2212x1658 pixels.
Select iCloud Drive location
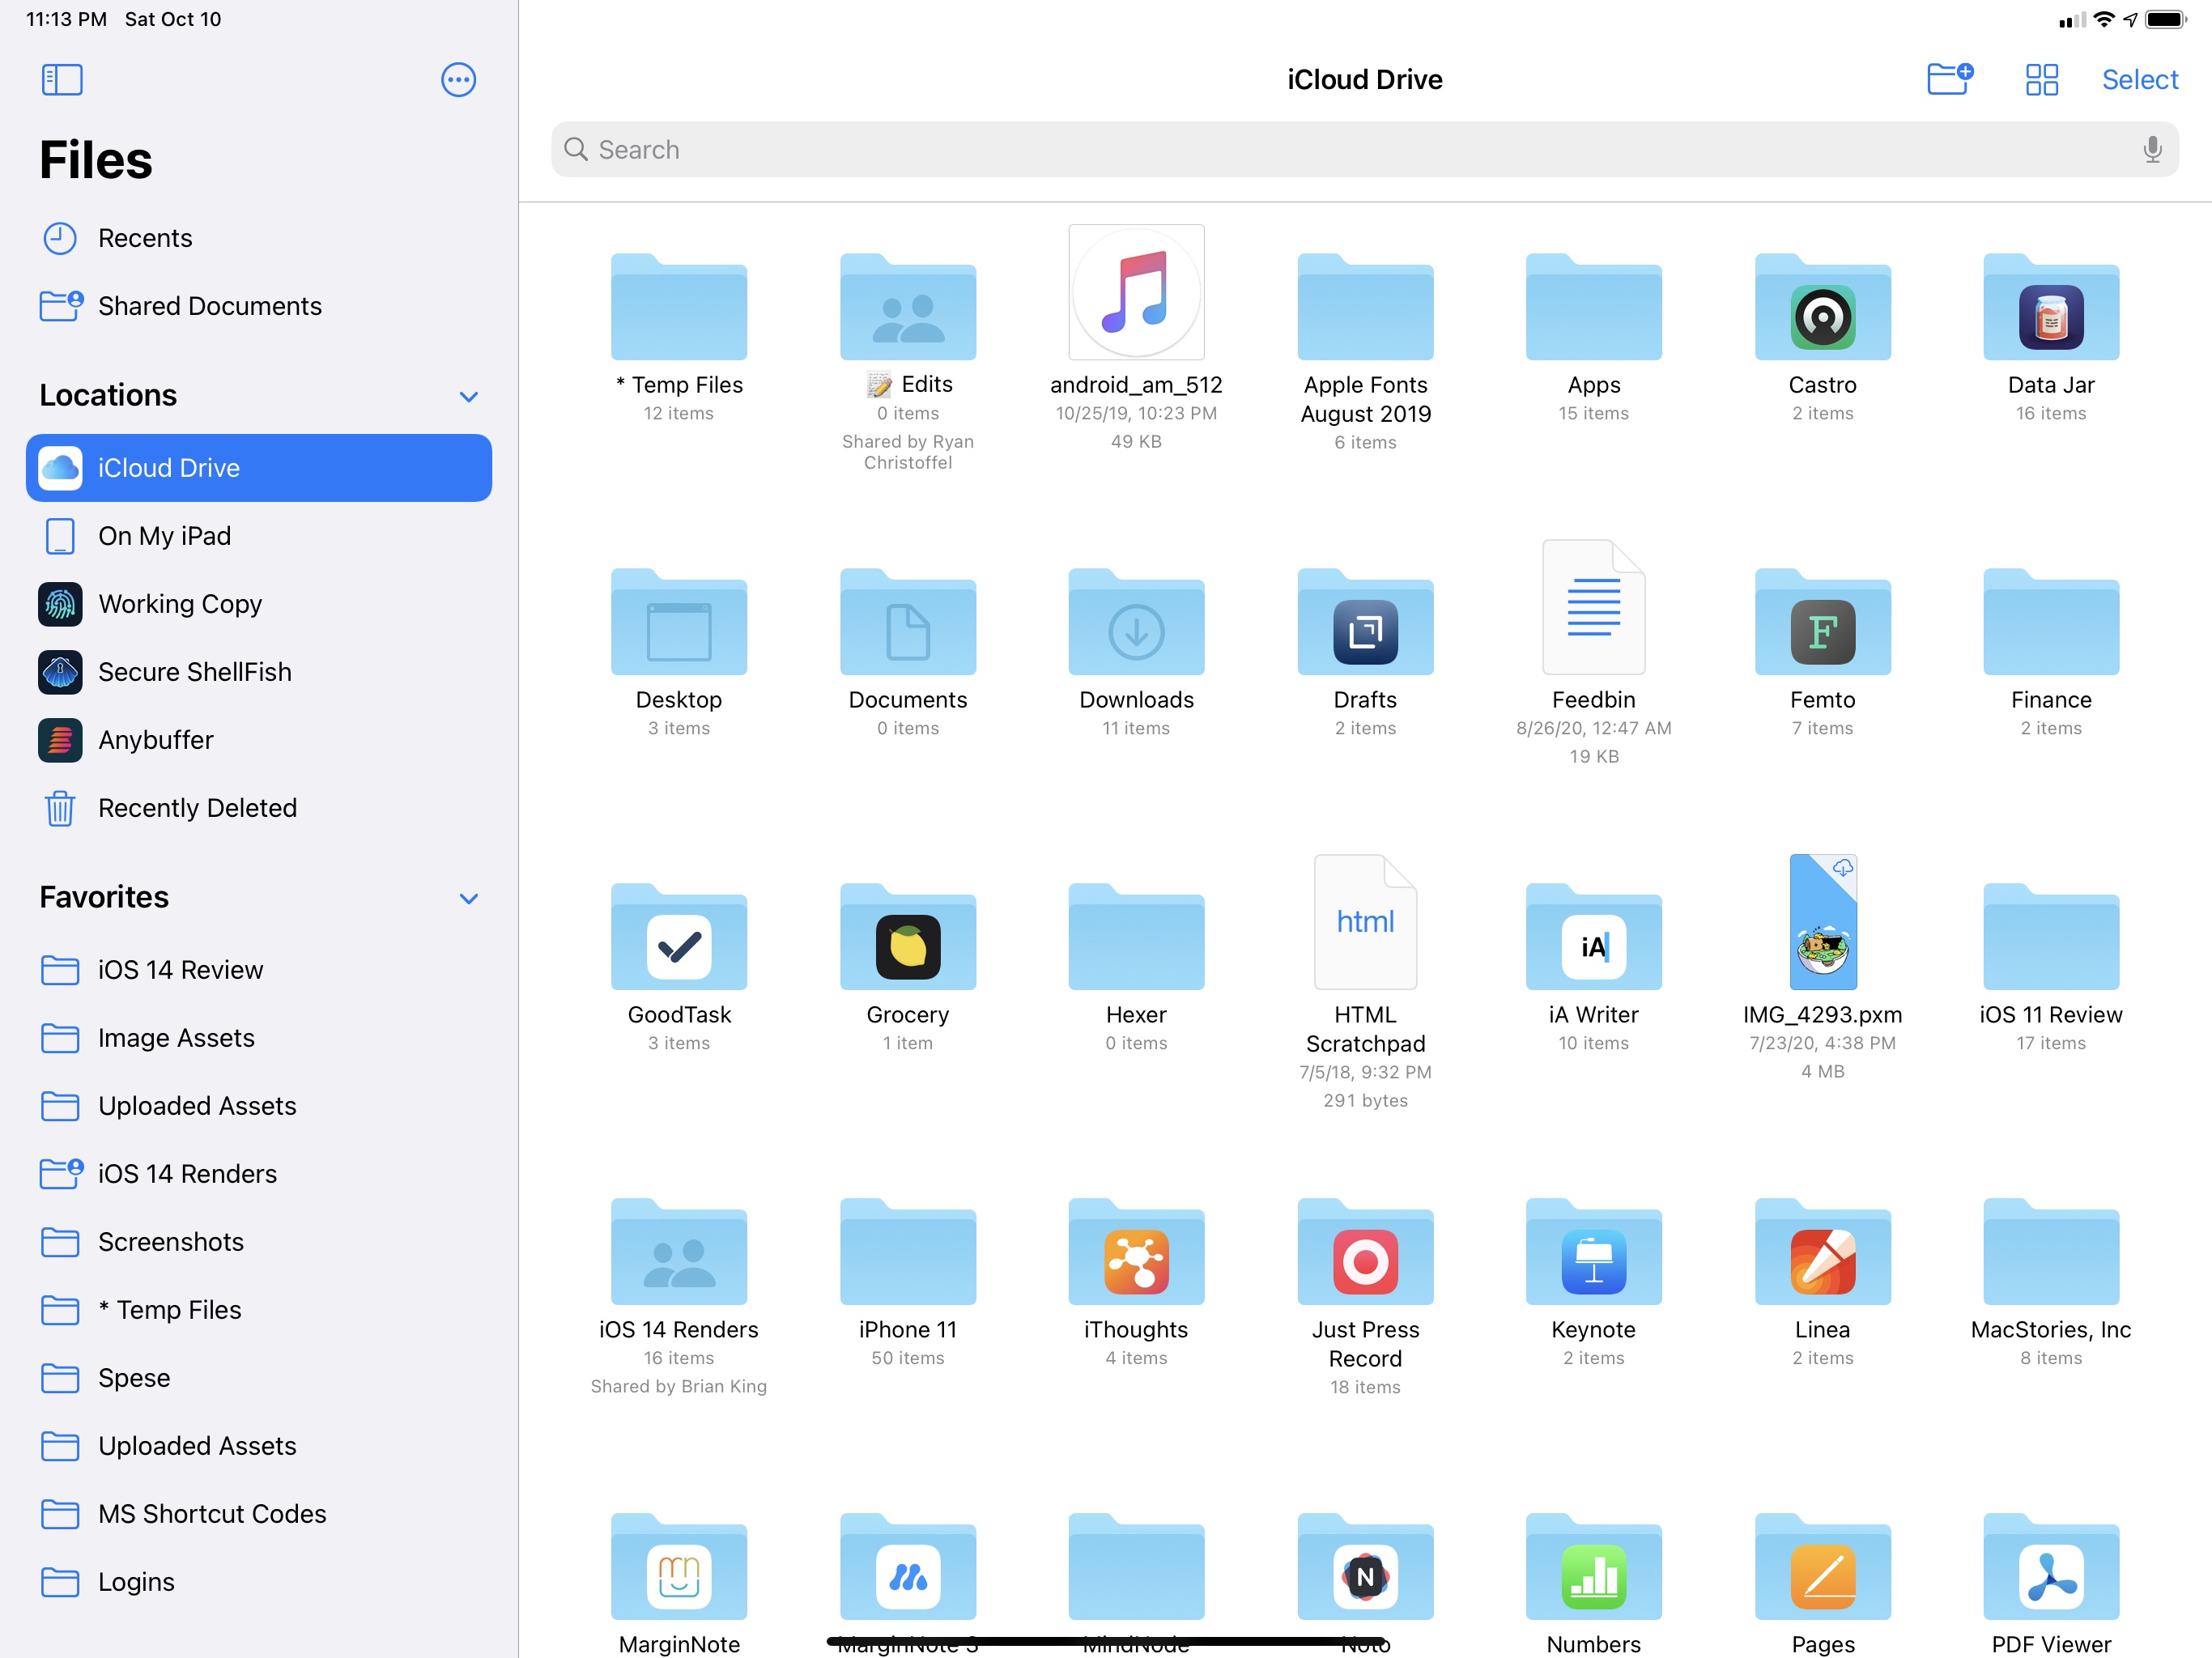[259, 468]
